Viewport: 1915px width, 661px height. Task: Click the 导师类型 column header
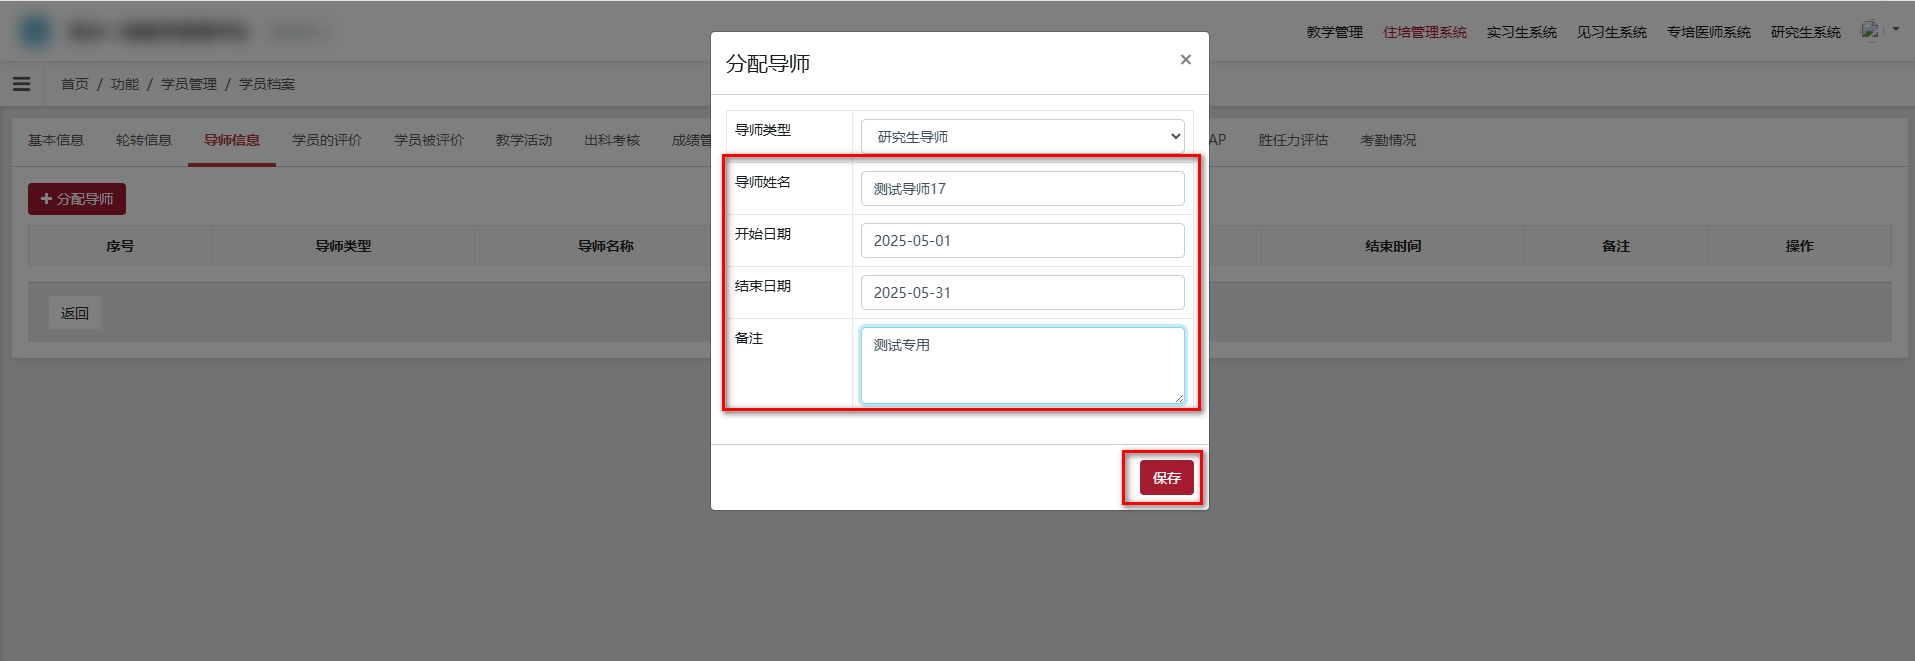[343, 246]
